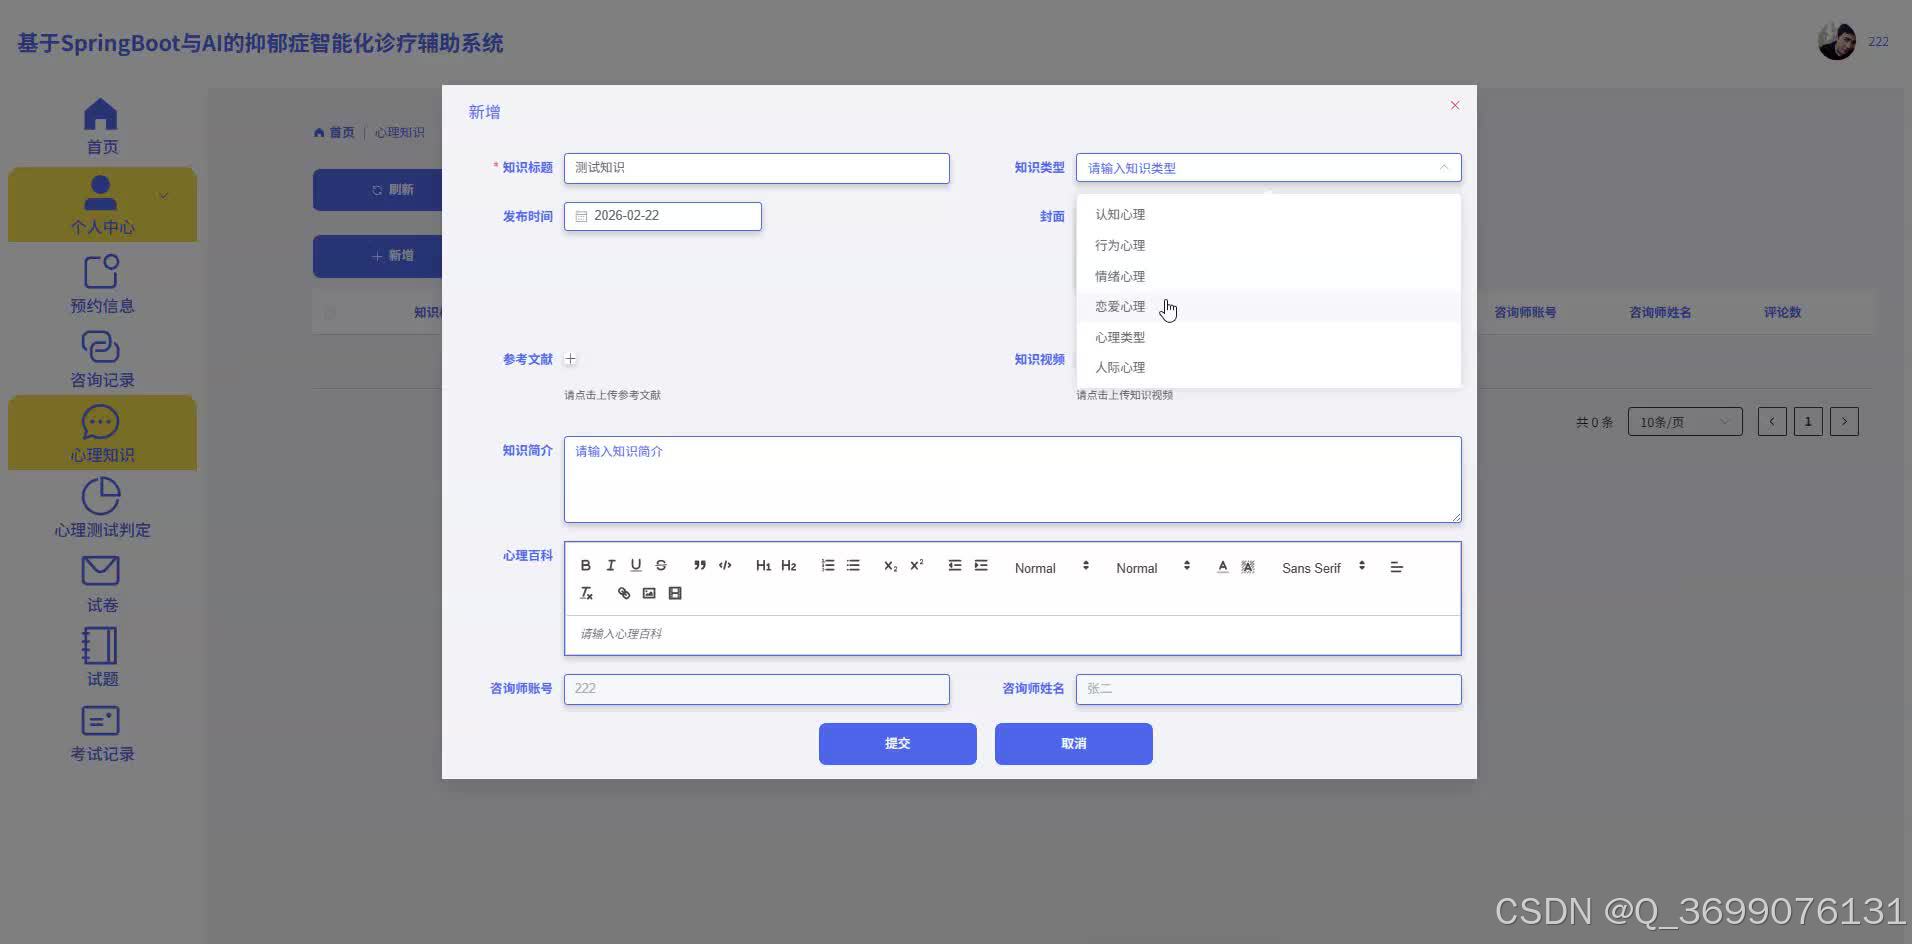
Task: Submit the form with 提交
Action: coord(897,744)
